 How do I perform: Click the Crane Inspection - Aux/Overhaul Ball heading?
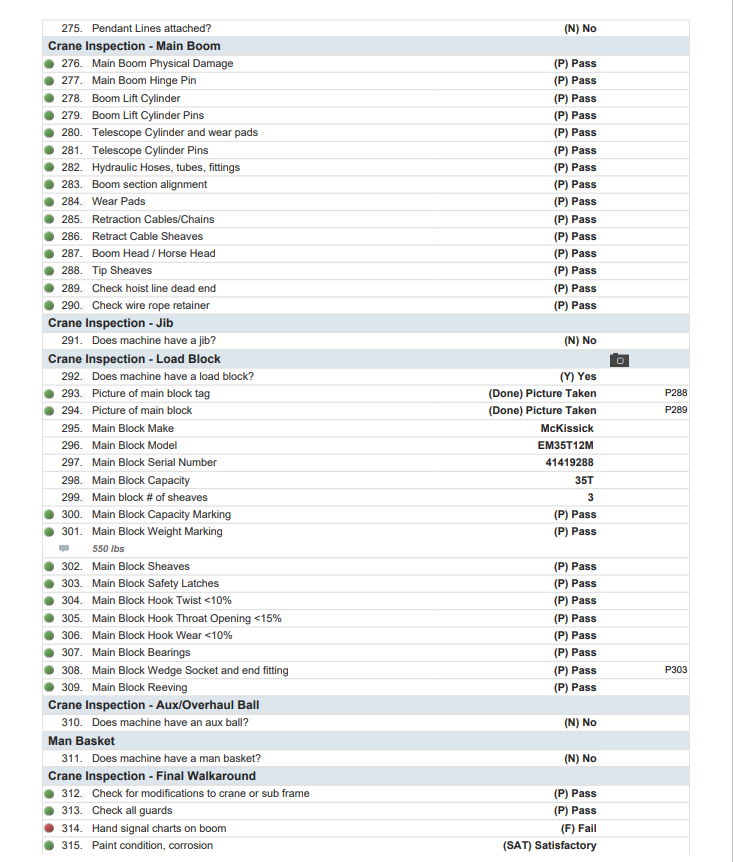point(153,705)
